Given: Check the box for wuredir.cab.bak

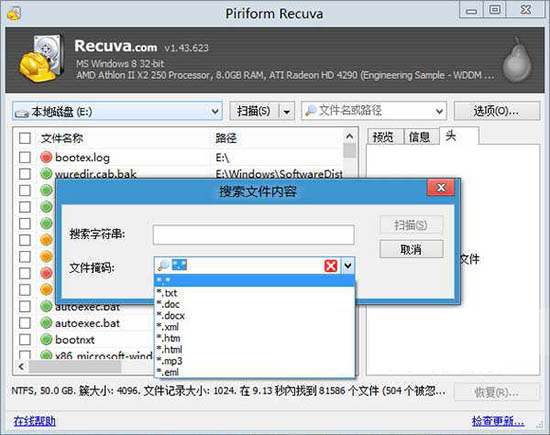Looking at the screenshot, I should [25, 174].
